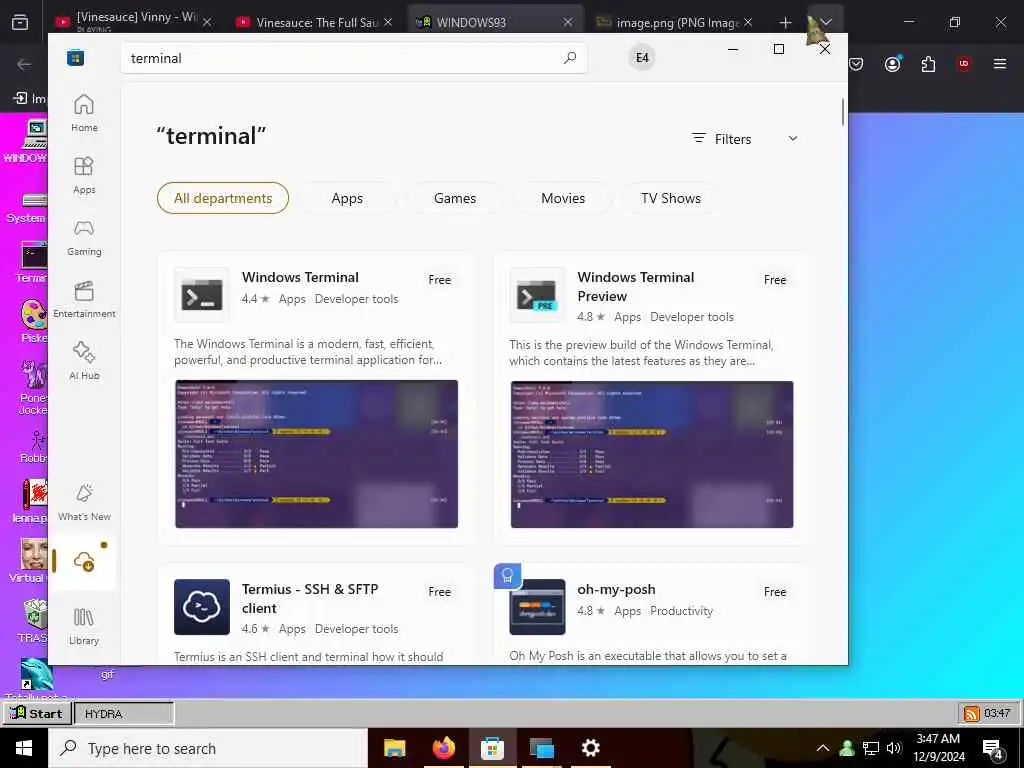
Task: Open Downloads cloud icon in sidebar
Action: pos(84,561)
